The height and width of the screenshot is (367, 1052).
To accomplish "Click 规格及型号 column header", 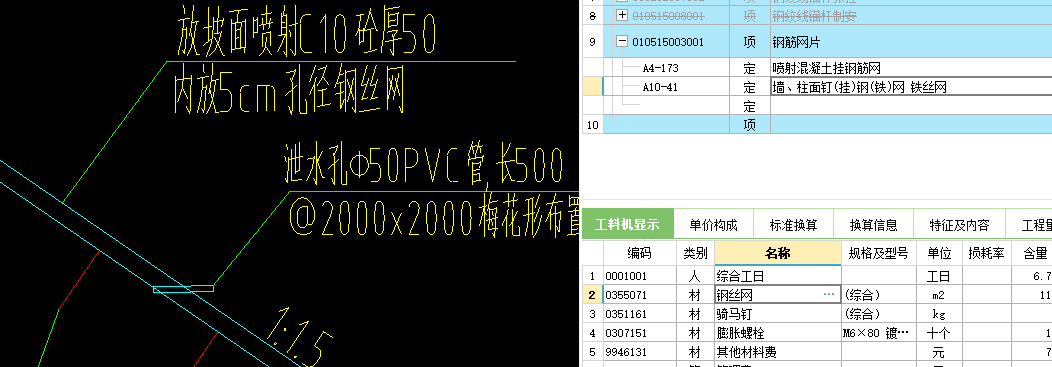I will pyautogui.click(x=879, y=253).
